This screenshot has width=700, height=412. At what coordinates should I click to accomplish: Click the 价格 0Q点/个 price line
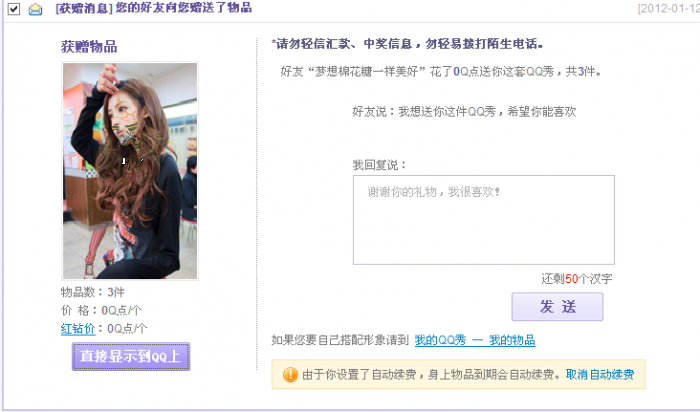pos(101,310)
